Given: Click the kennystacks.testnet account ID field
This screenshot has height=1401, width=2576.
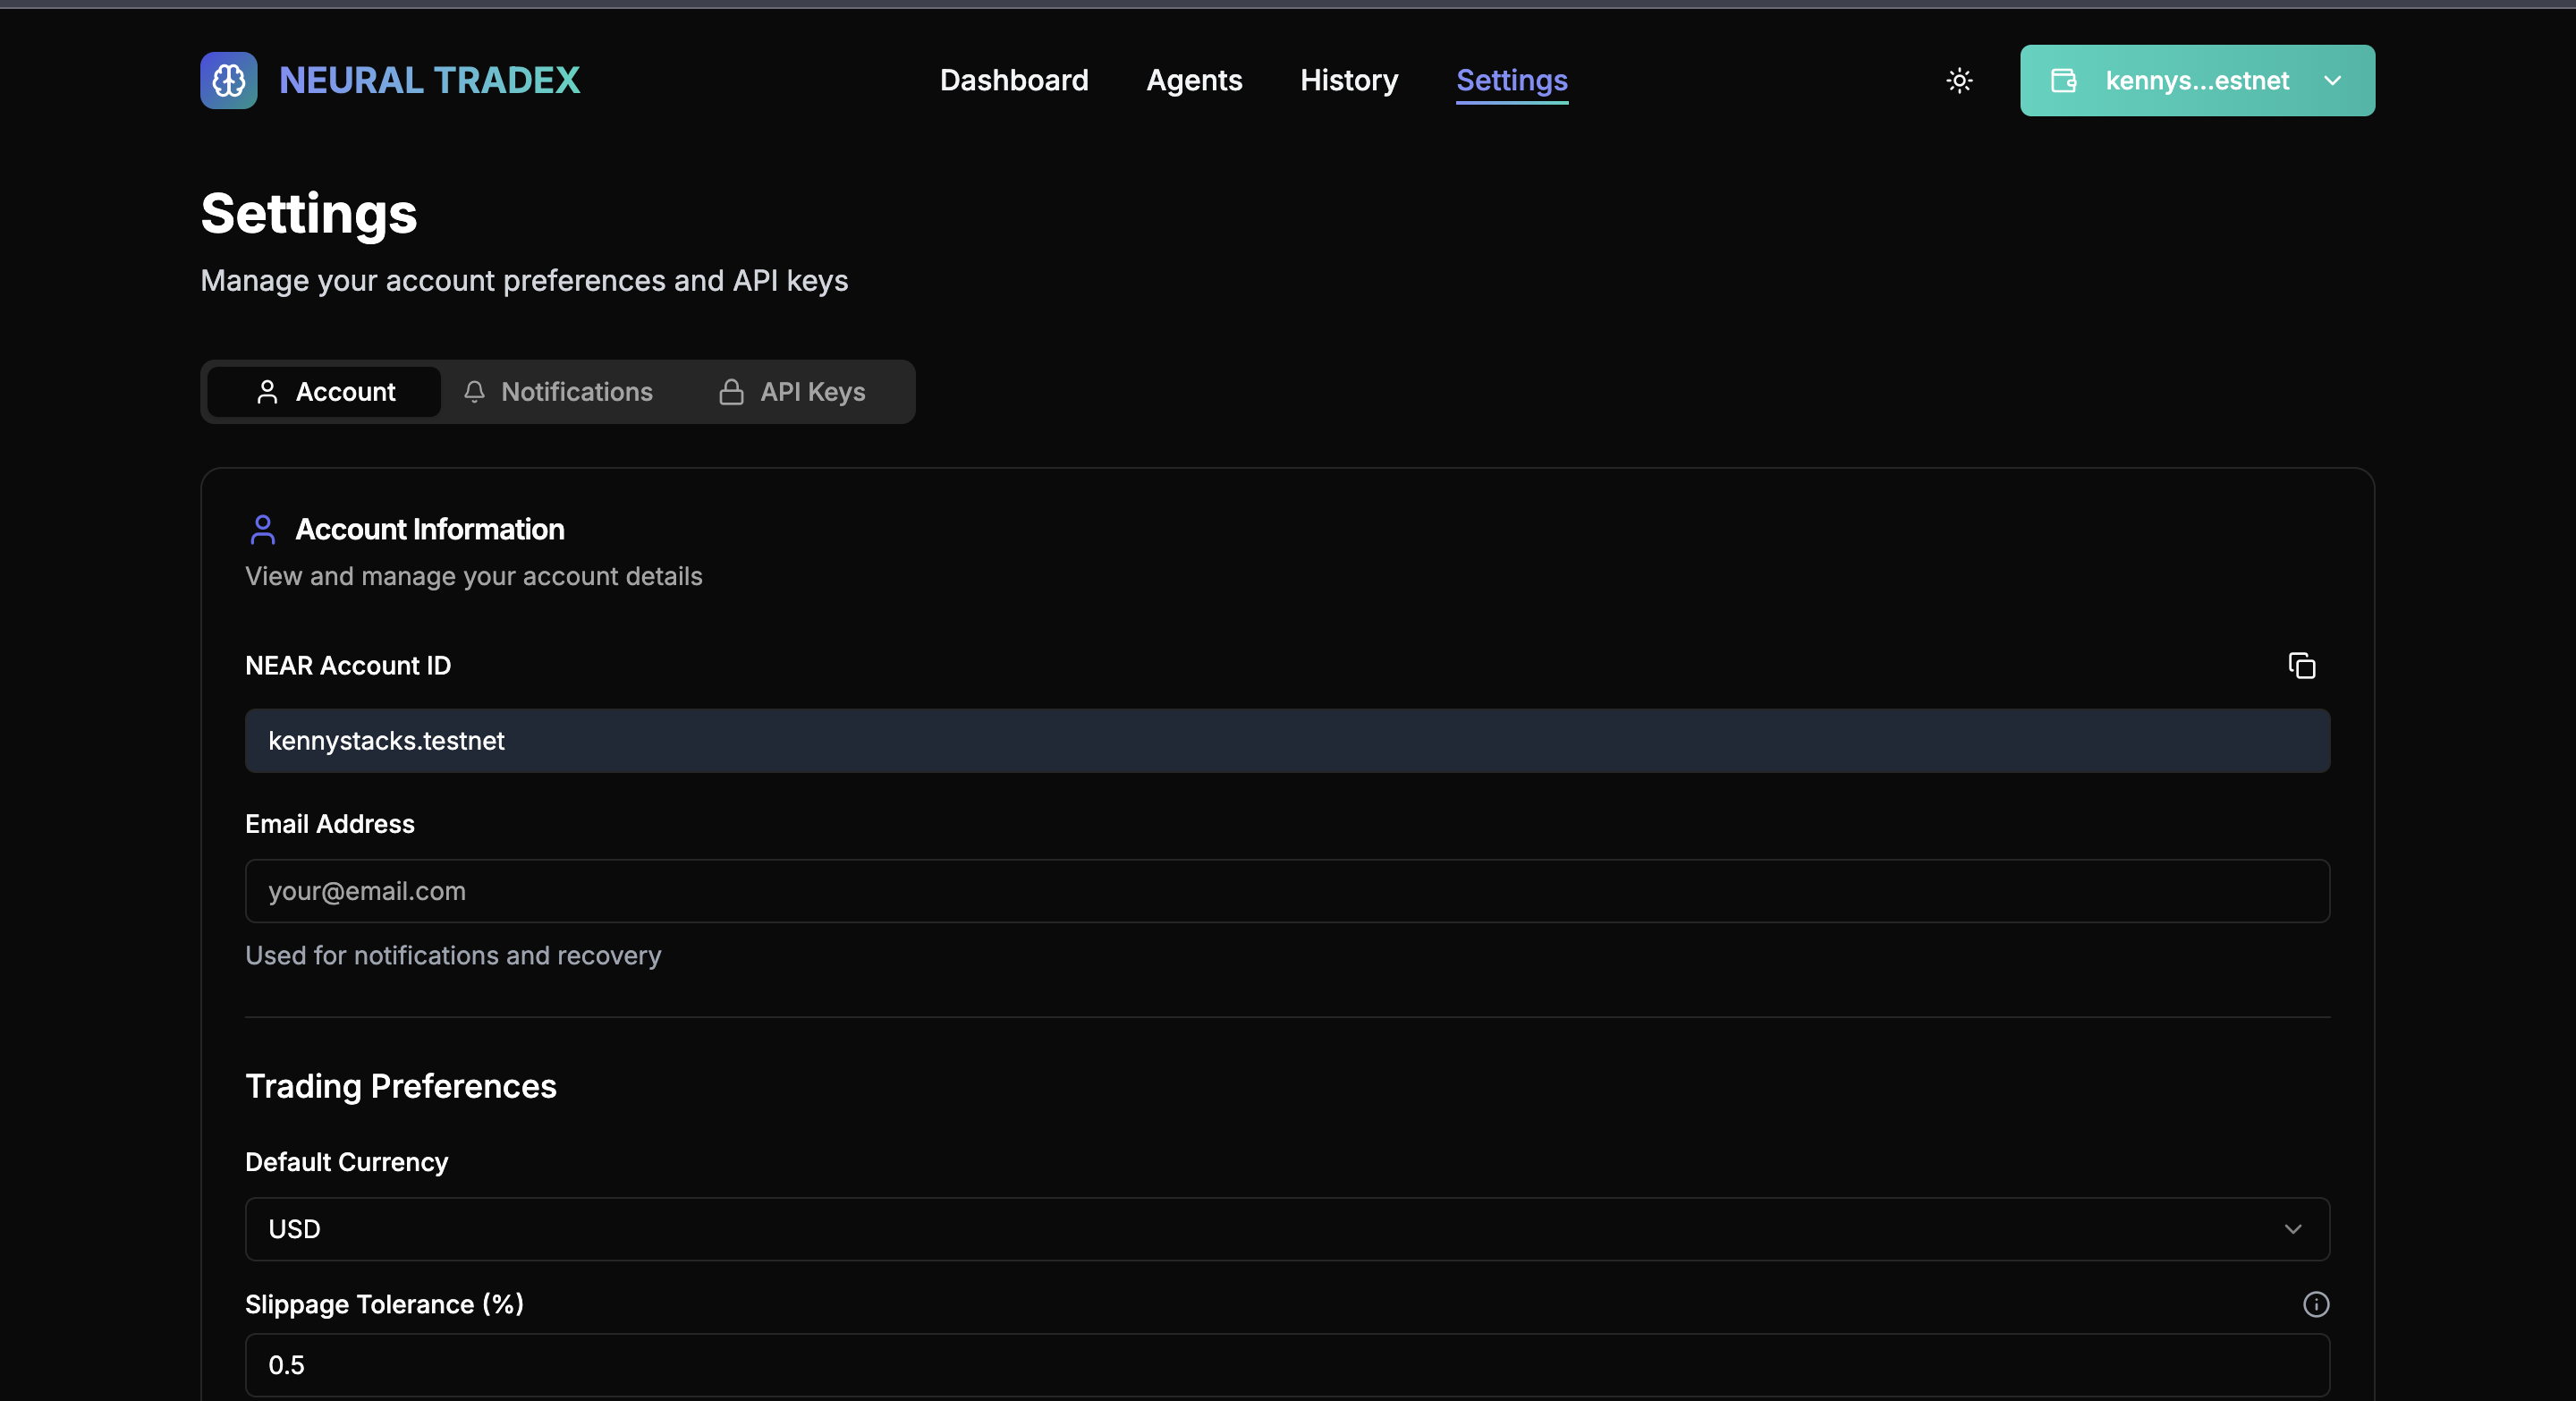Looking at the screenshot, I should (1286, 741).
